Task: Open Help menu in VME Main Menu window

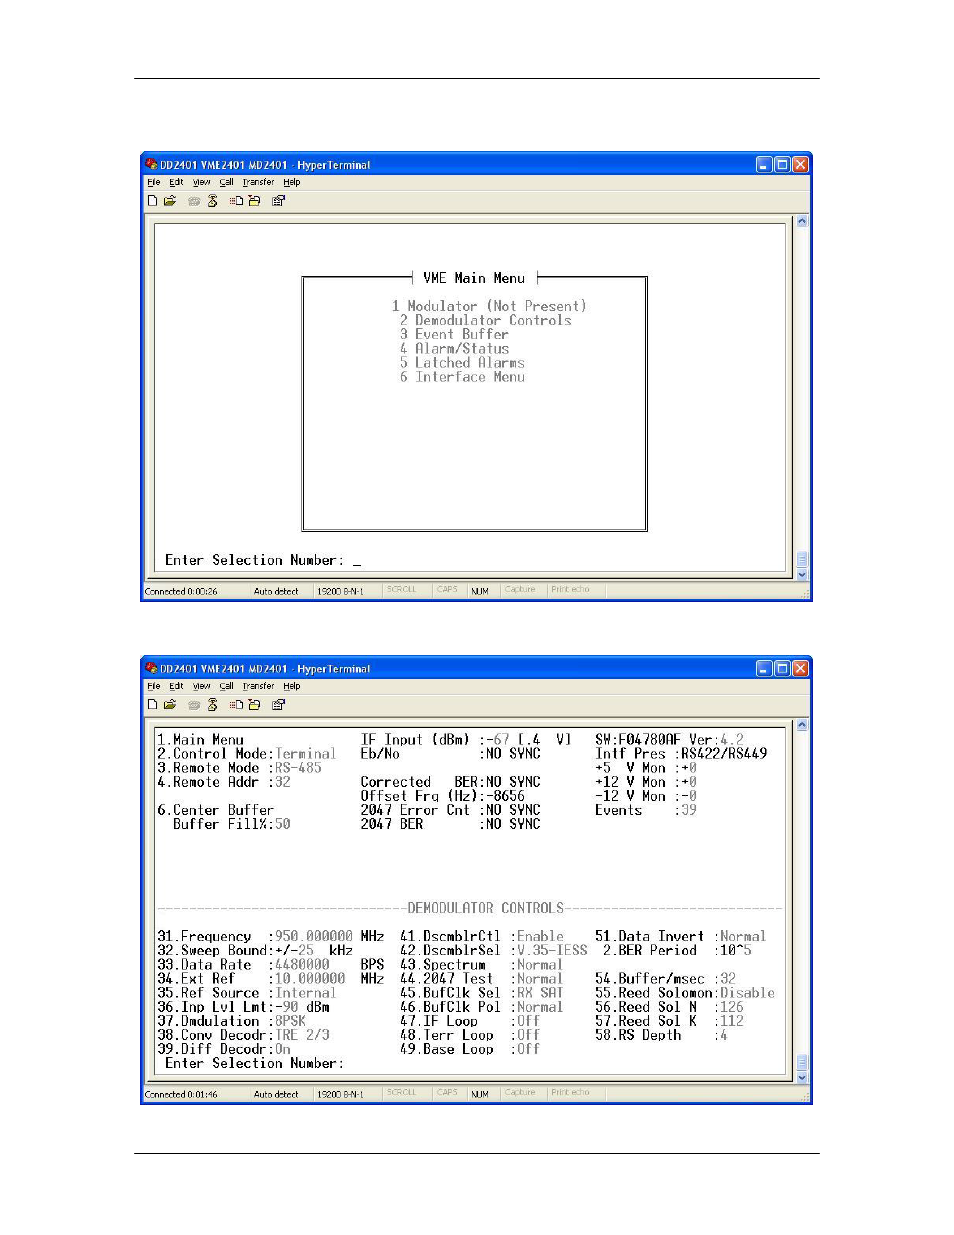Action: point(291,182)
